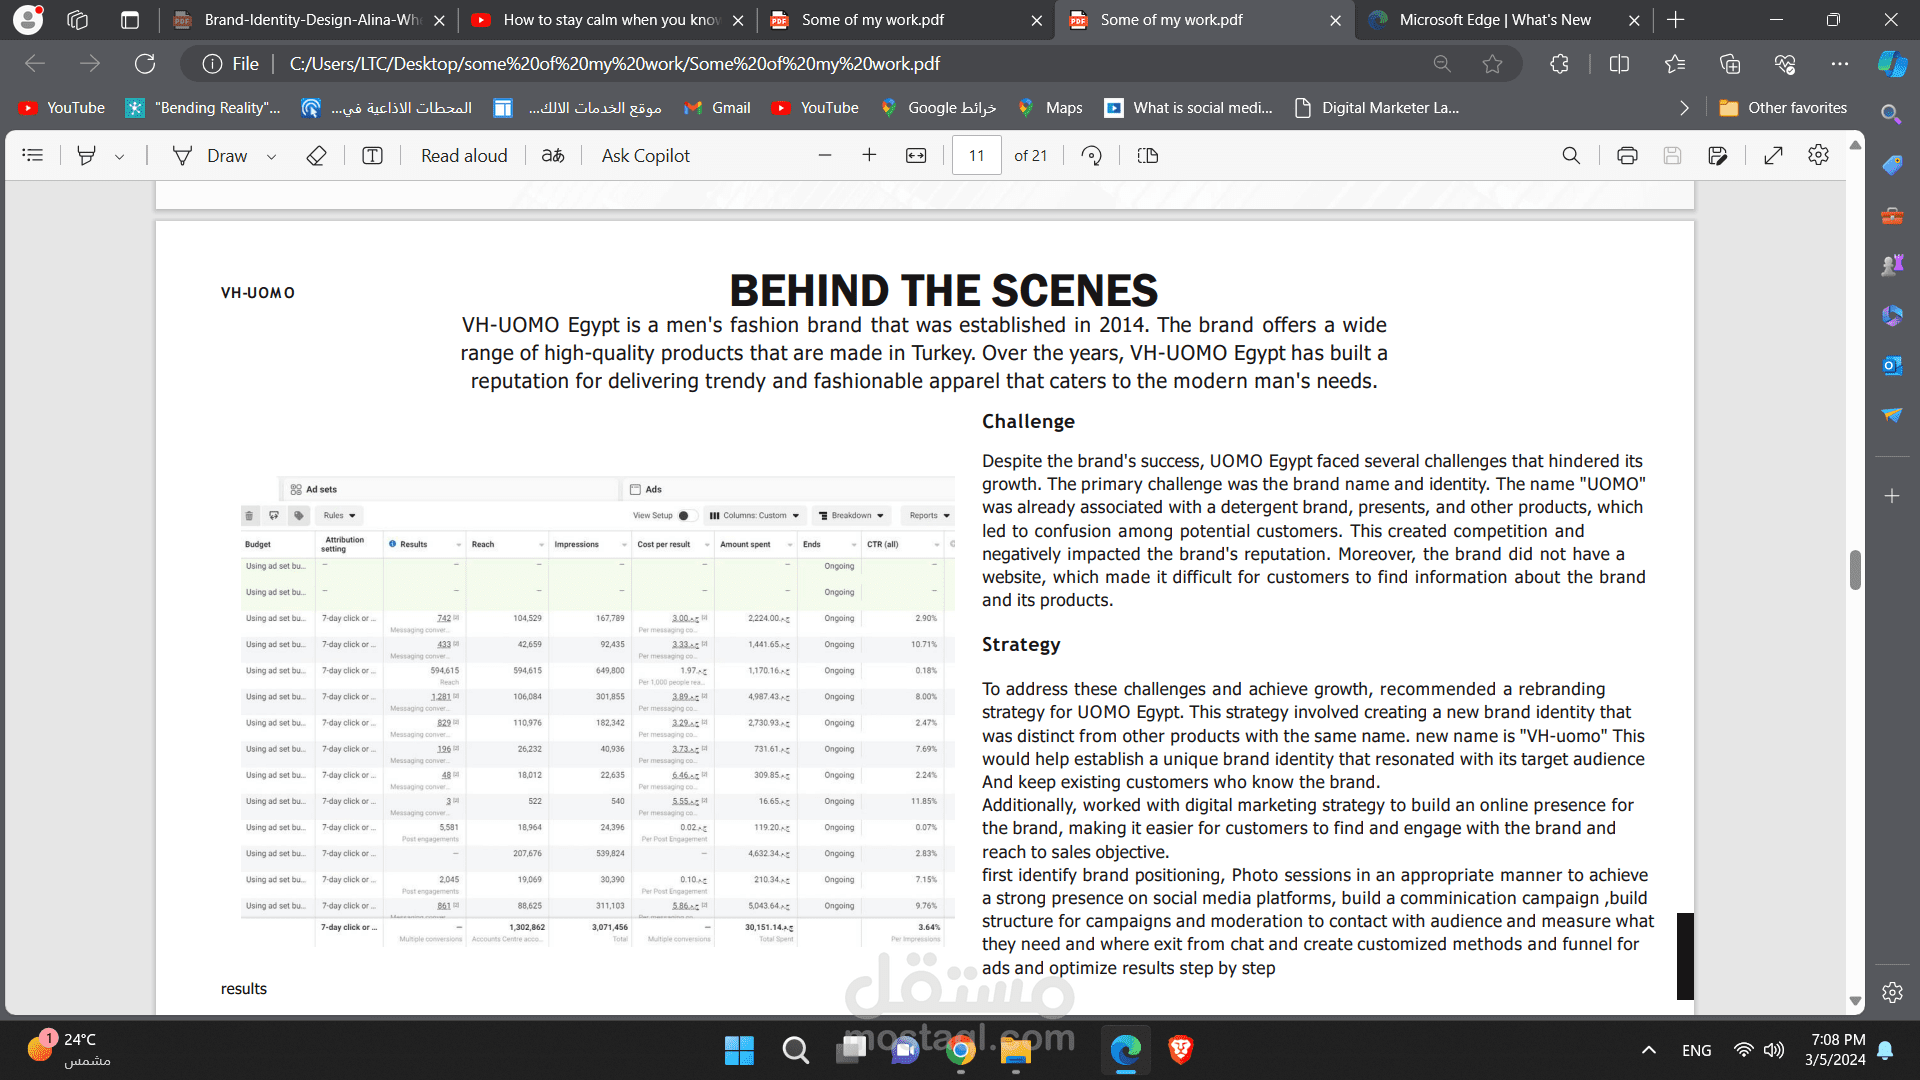Open the PDF Save as icon
This screenshot has width=1920, height=1080.
(x=1718, y=155)
